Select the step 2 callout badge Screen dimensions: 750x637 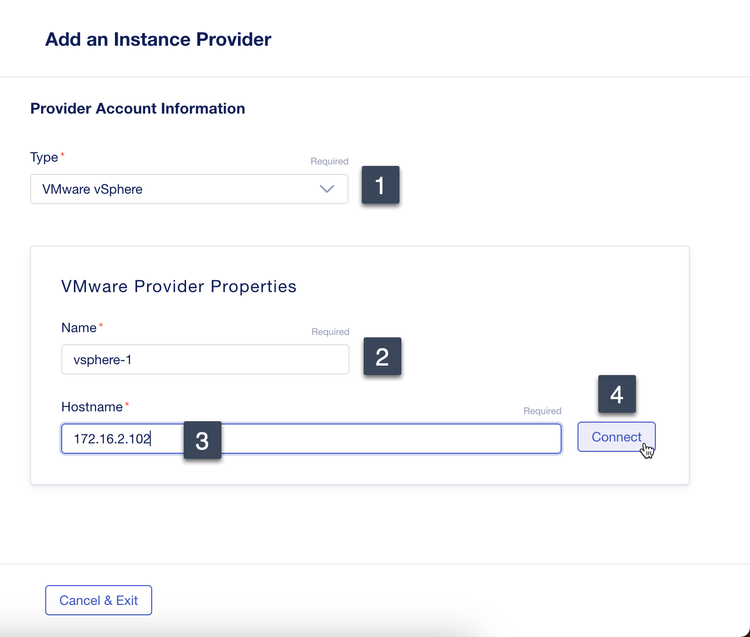tap(382, 357)
